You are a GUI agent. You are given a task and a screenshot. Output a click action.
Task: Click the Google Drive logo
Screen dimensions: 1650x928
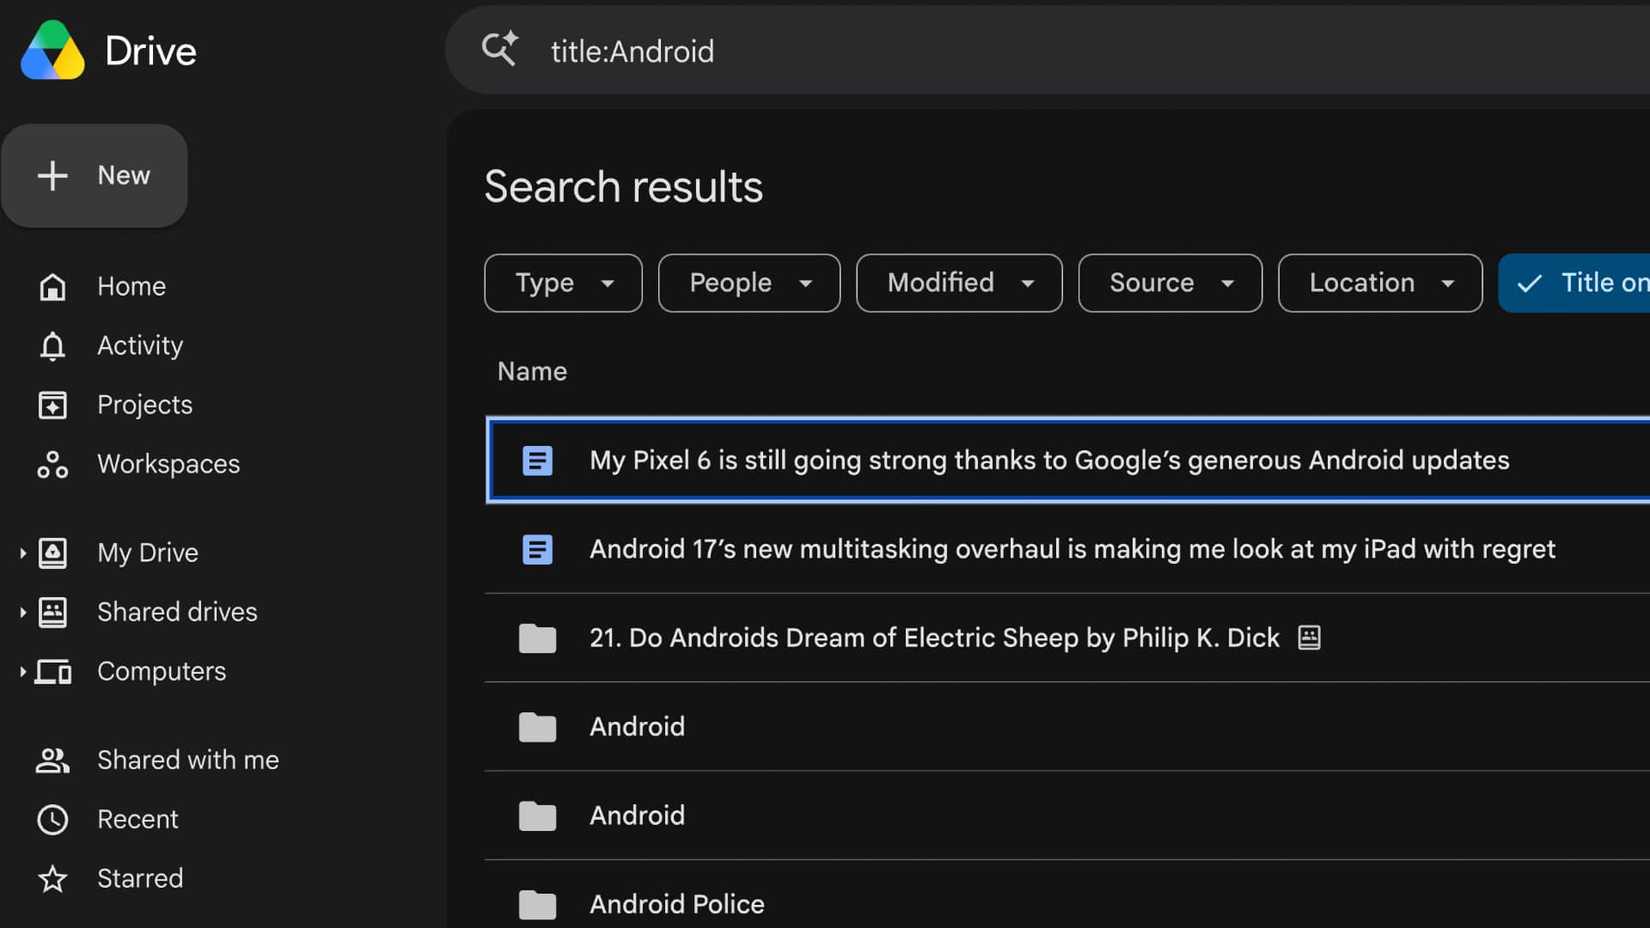[x=53, y=50]
